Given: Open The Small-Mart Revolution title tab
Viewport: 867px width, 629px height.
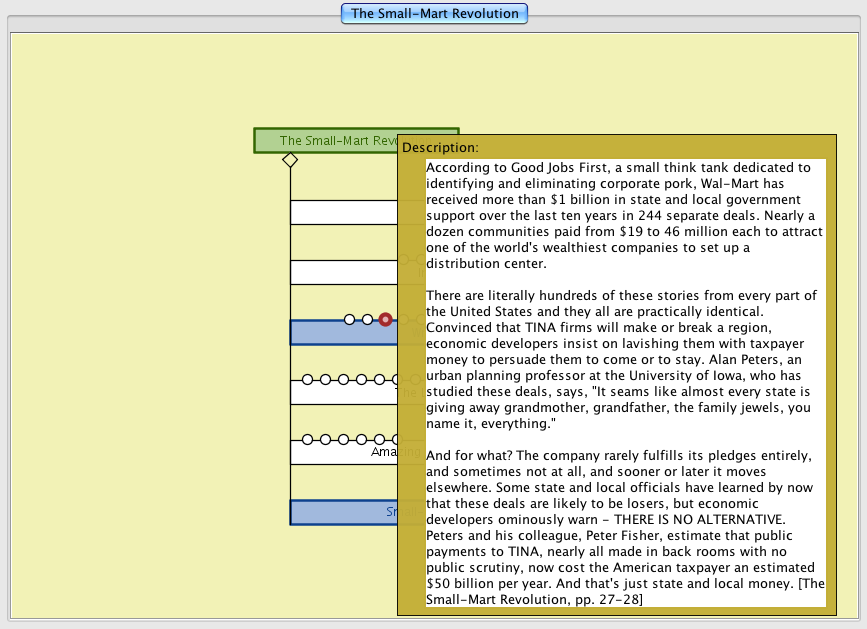Looking at the screenshot, I should click(x=434, y=14).
